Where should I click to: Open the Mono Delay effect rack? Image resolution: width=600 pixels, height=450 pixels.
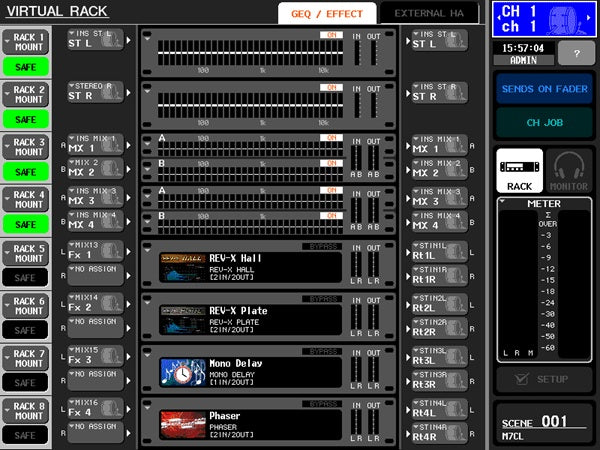click(268, 370)
